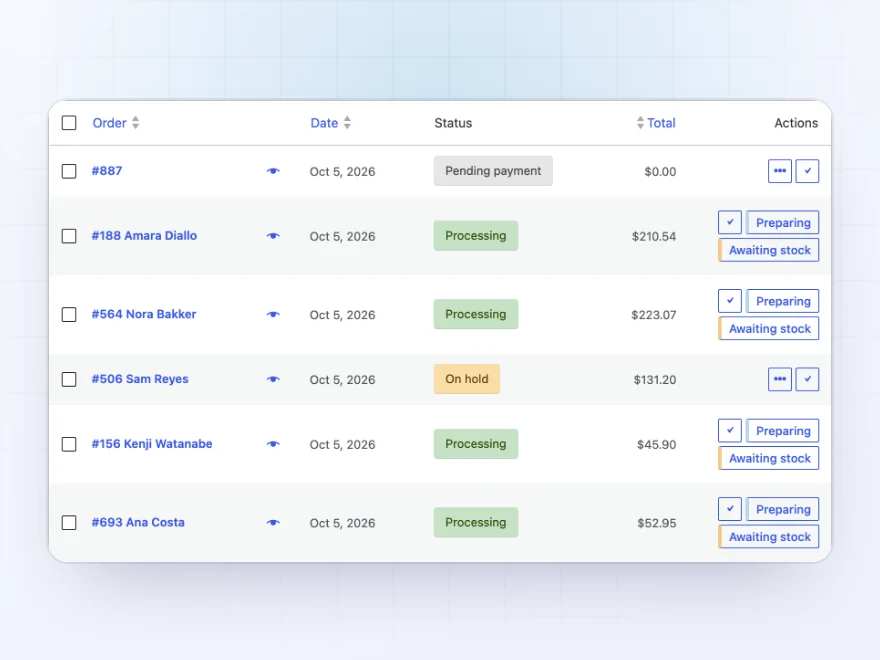
Task: Mark Ana Costa order complete with checkmark
Action: tap(730, 509)
